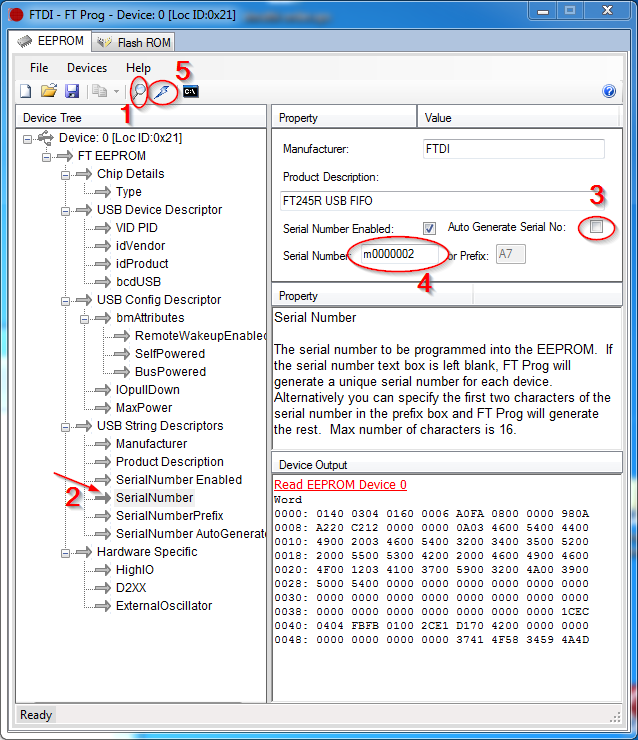The width and height of the screenshot is (638, 740).
Task: Click the Value column header
Action: pyautogui.click(x=518, y=117)
